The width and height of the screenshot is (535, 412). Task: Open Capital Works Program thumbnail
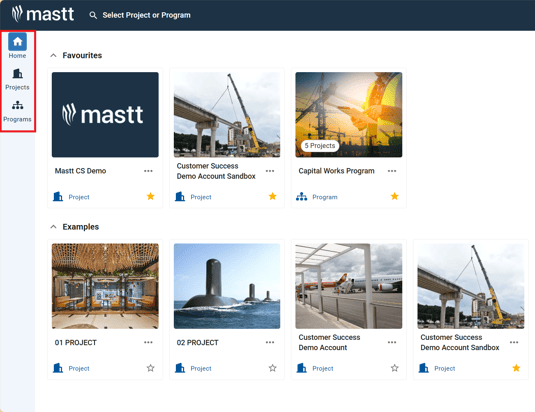pos(349,115)
